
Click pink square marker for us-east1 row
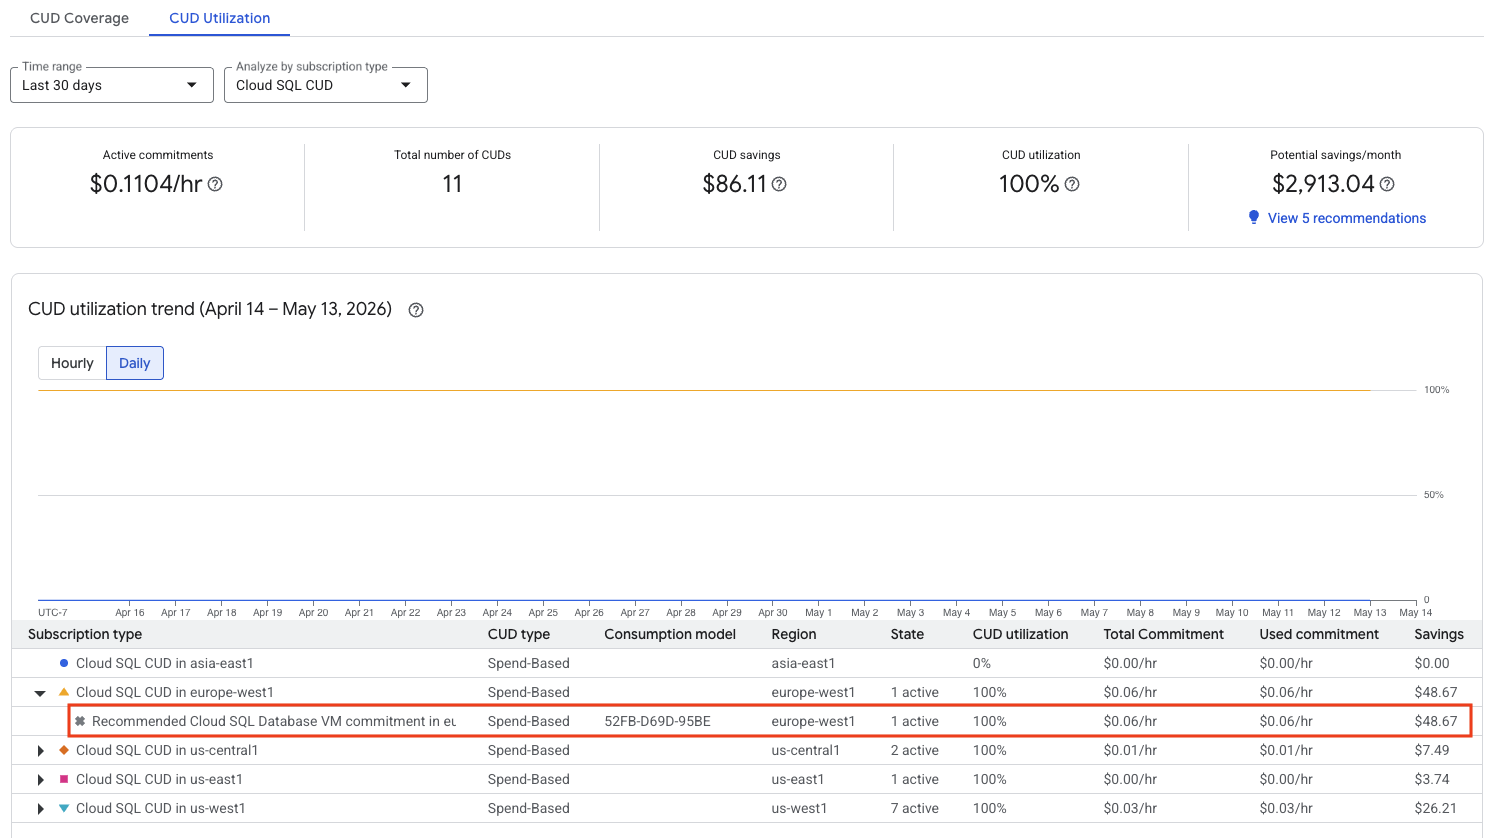[x=64, y=779]
